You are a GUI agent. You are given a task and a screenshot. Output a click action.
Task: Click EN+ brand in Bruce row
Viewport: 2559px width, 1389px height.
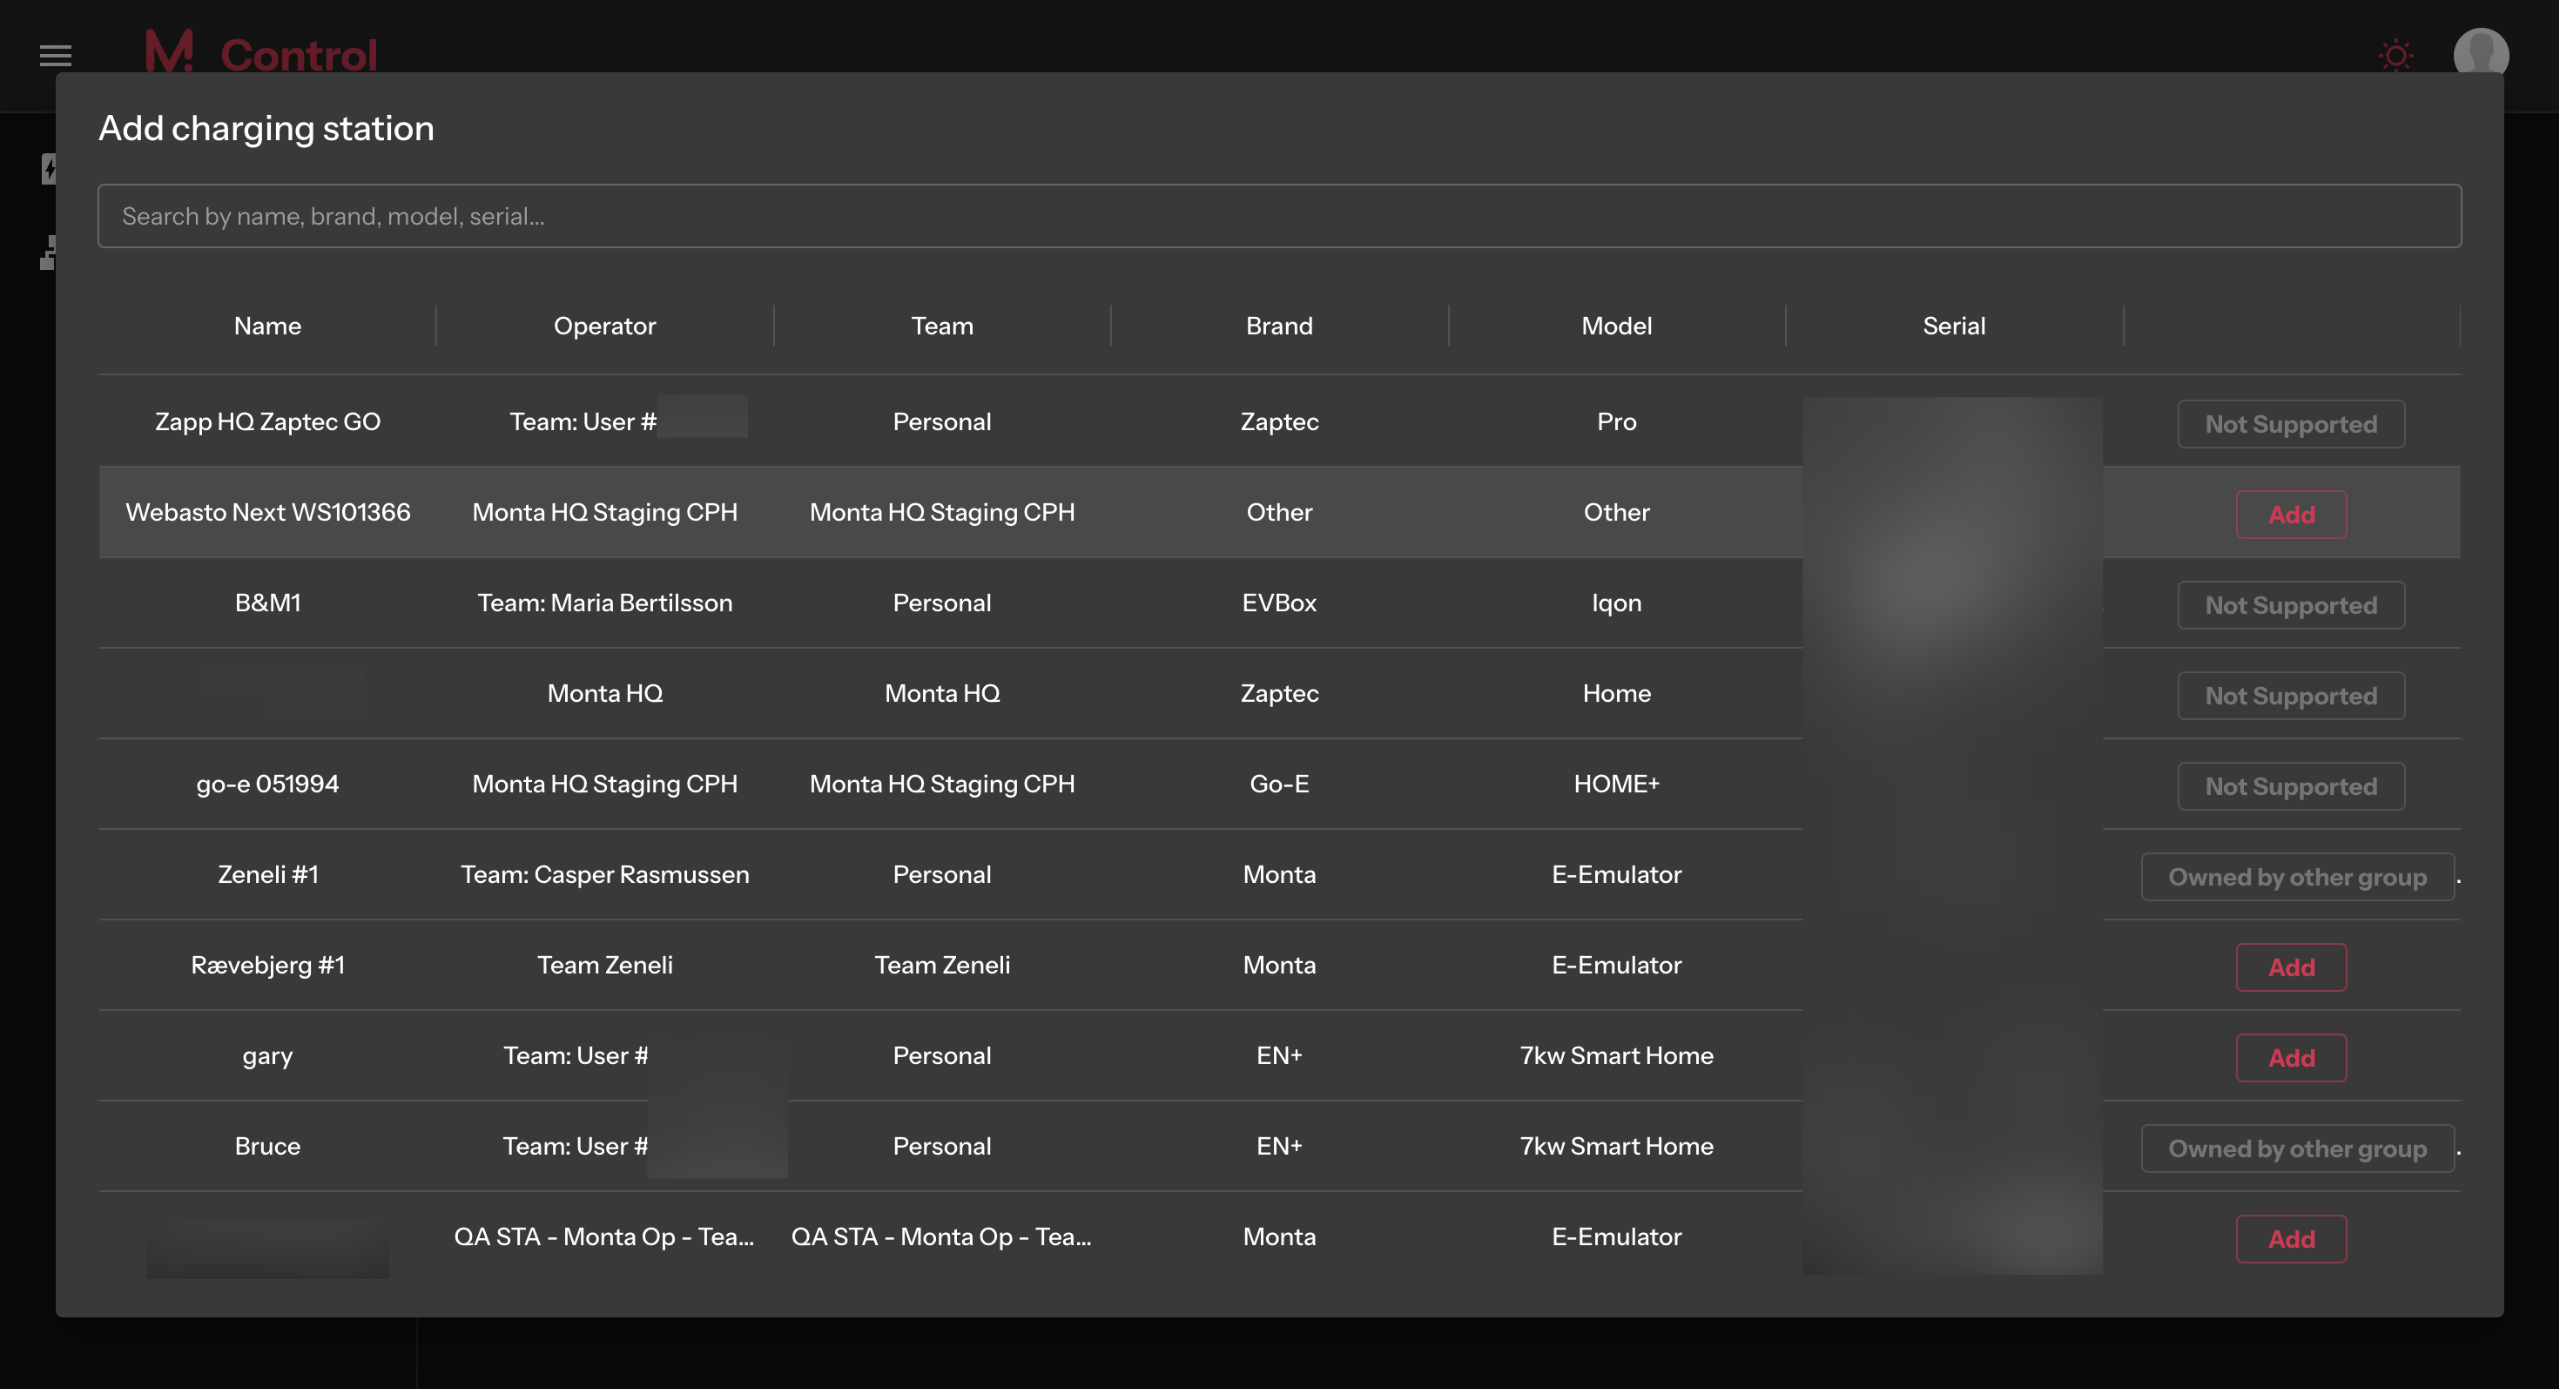pos(1279,1146)
